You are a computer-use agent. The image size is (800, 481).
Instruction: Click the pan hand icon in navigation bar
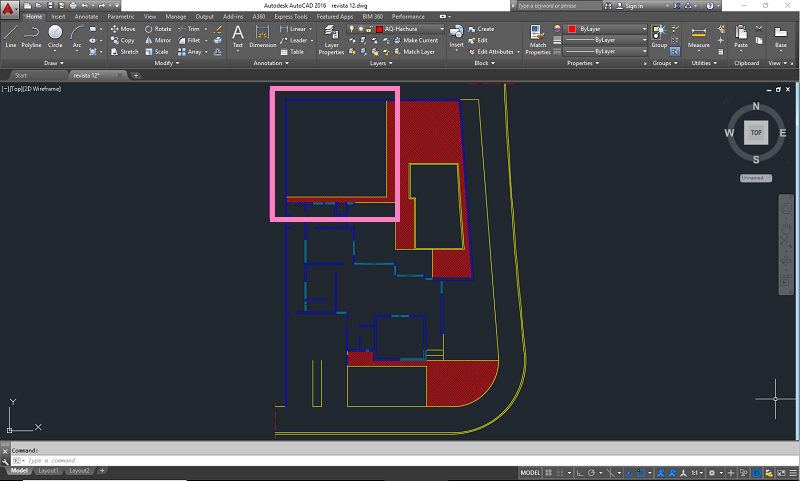[x=786, y=226]
